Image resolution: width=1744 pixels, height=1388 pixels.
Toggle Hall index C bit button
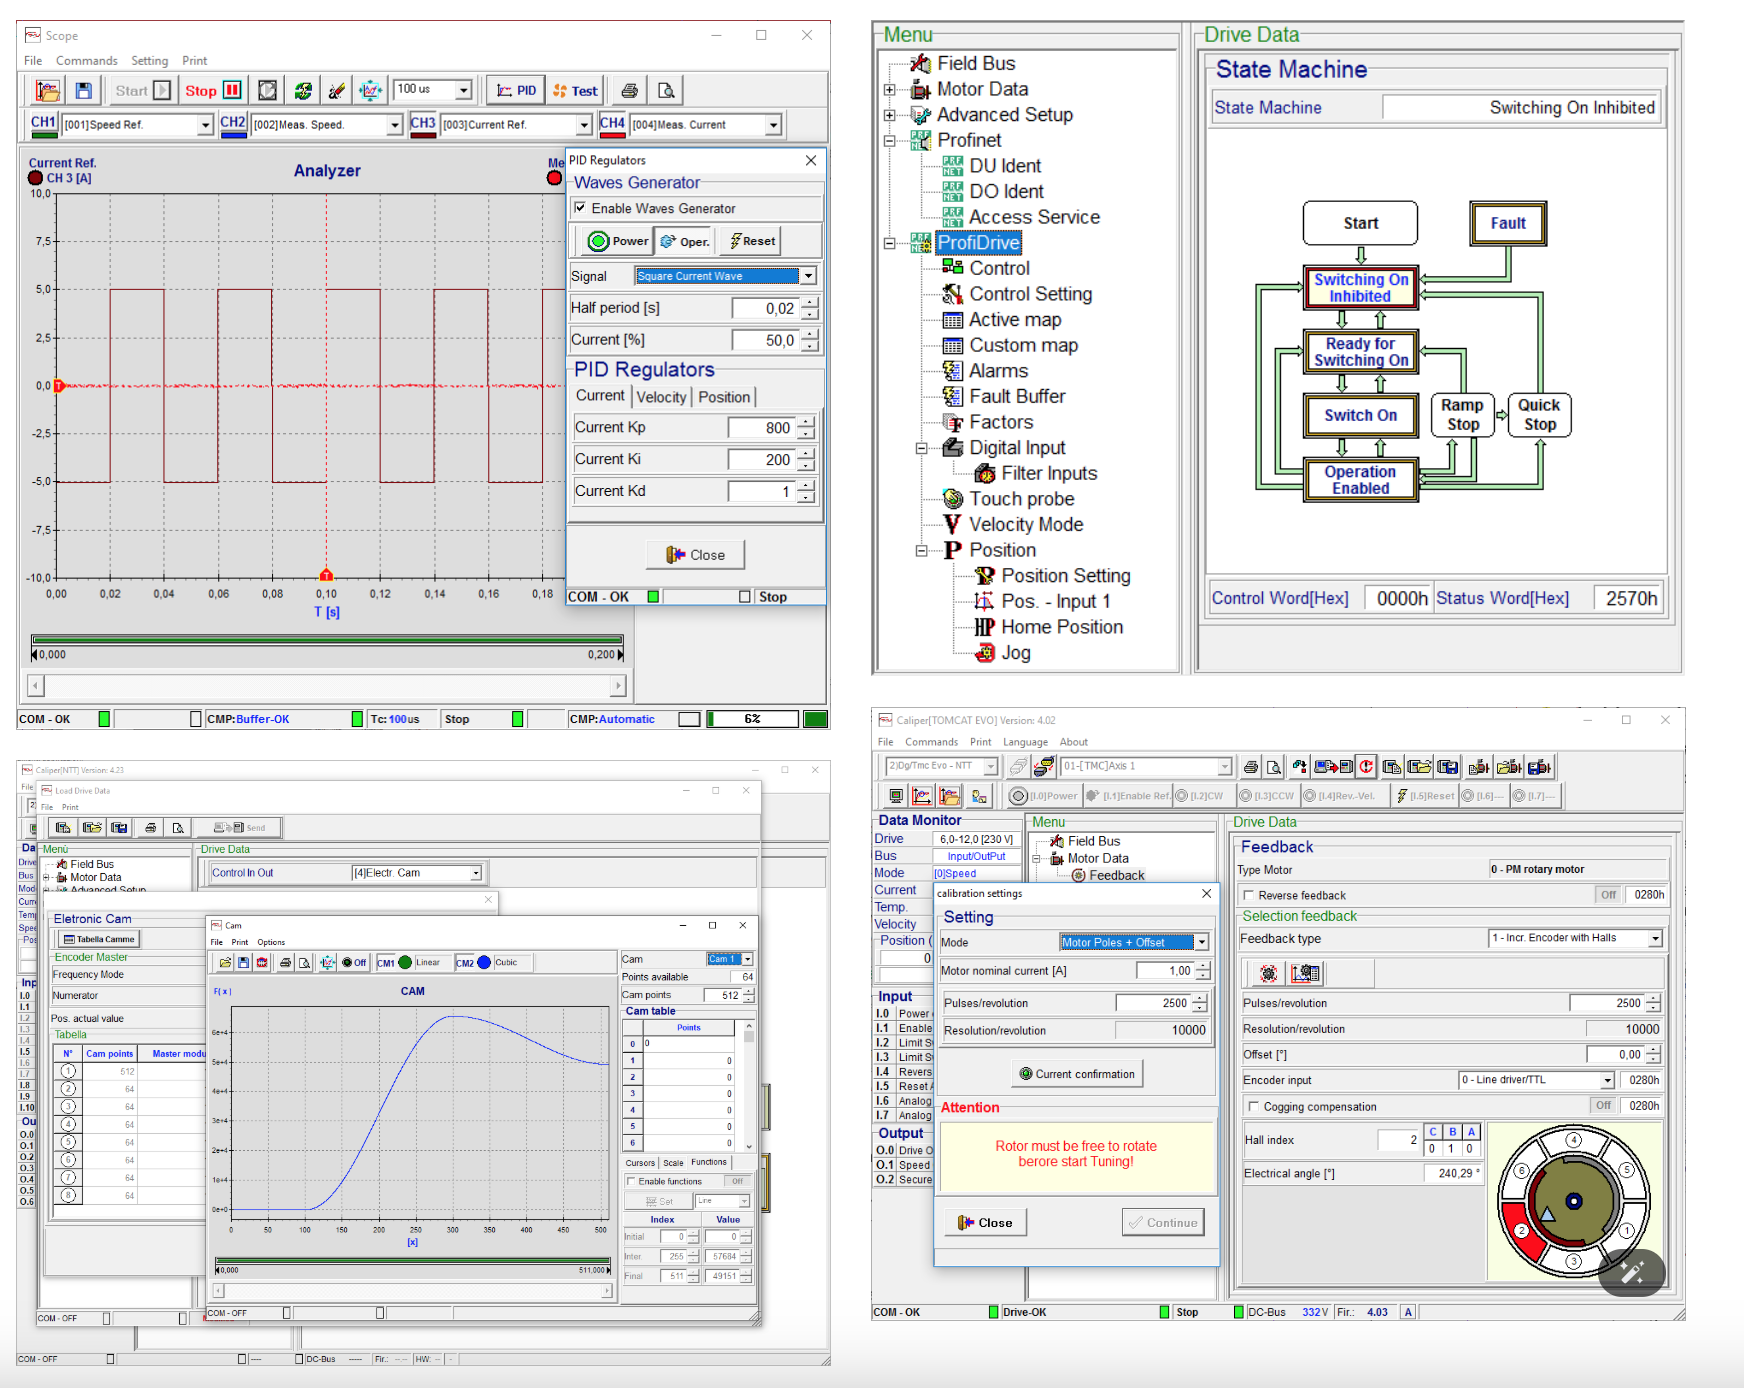click(x=1433, y=1132)
